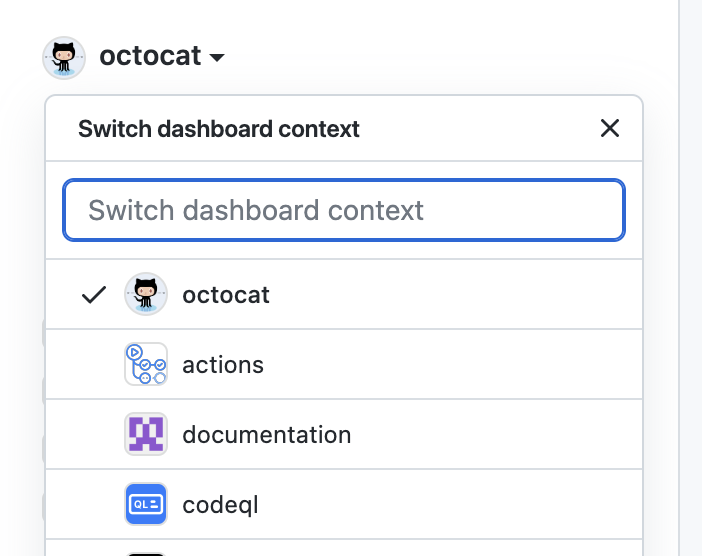Click the blue codeql QL icon
Screen dimensions: 702x556
coord(145,505)
